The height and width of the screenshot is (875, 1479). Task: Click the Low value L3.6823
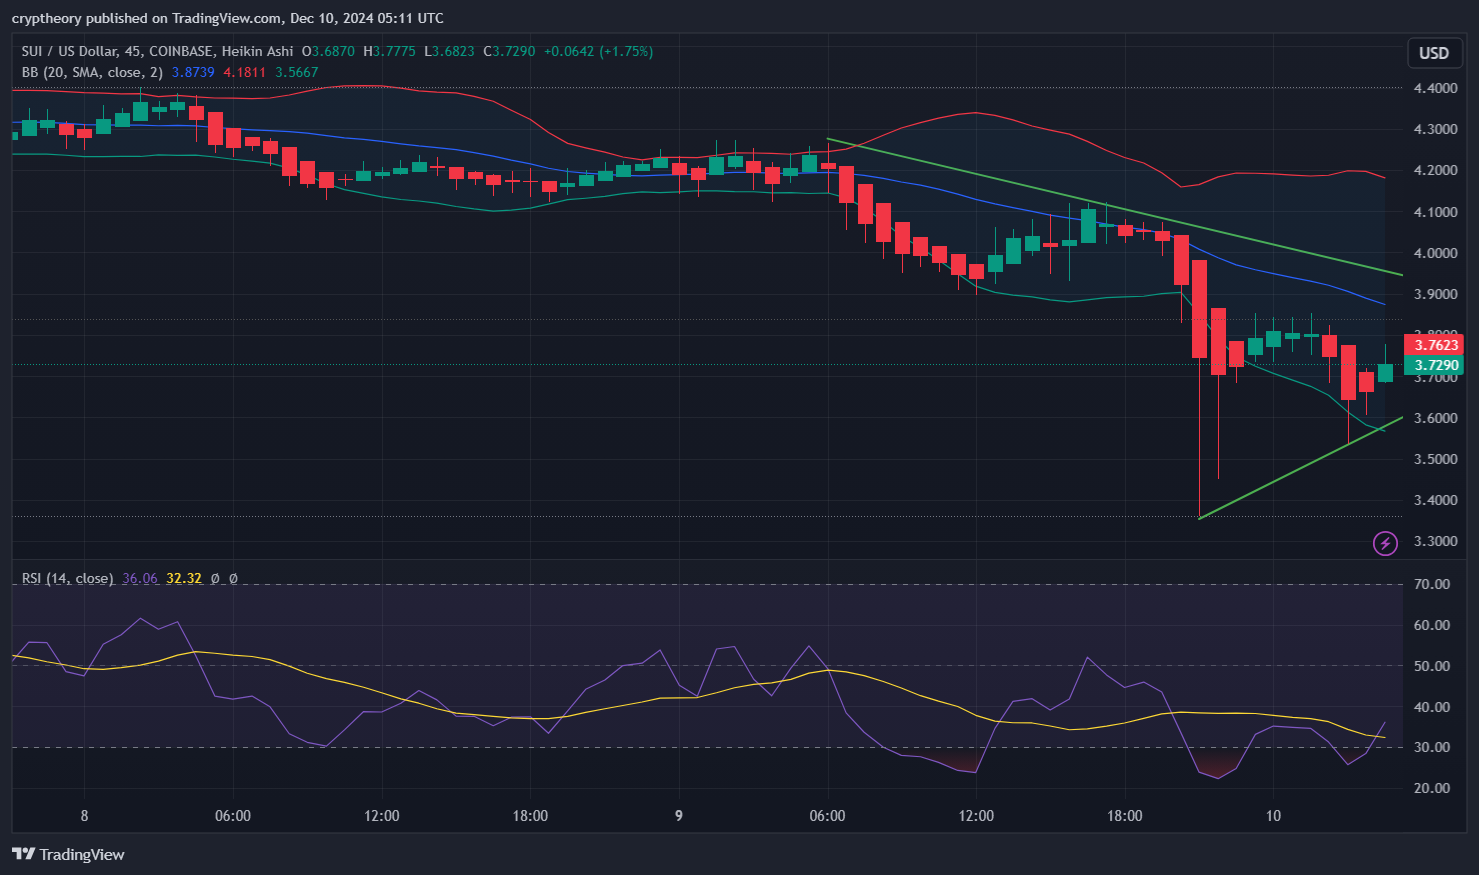point(449,51)
